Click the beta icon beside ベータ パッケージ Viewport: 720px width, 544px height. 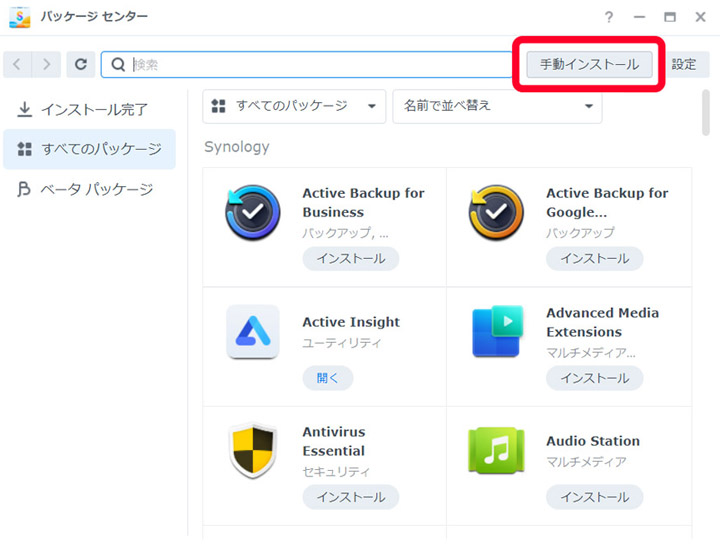coord(24,189)
